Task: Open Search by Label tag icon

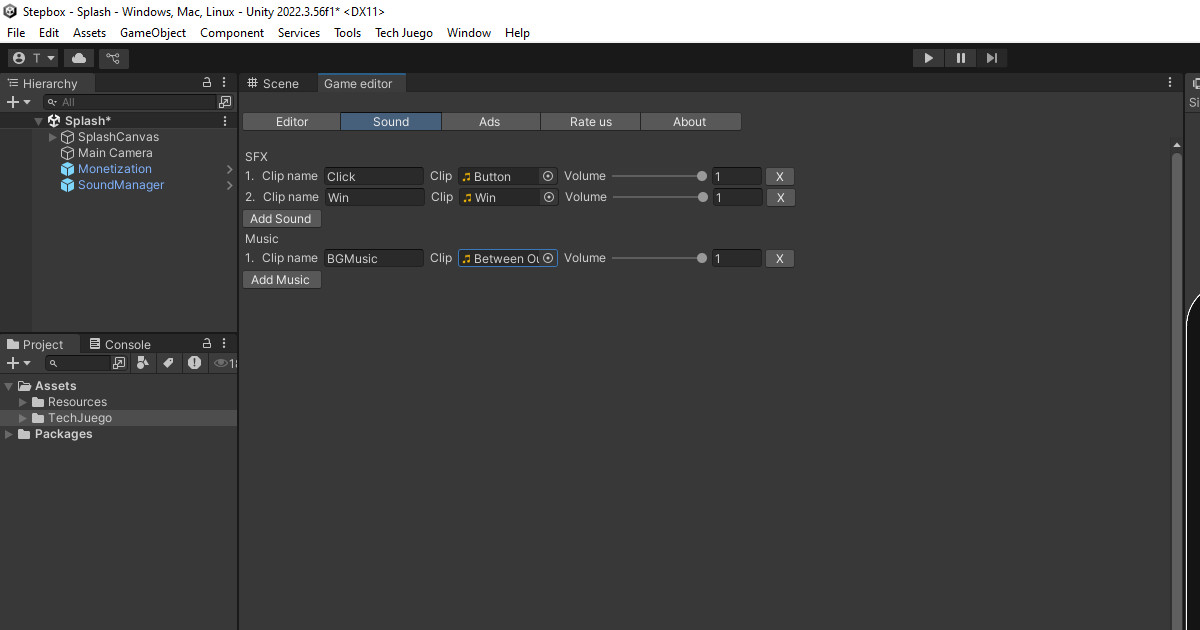Action: (168, 363)
